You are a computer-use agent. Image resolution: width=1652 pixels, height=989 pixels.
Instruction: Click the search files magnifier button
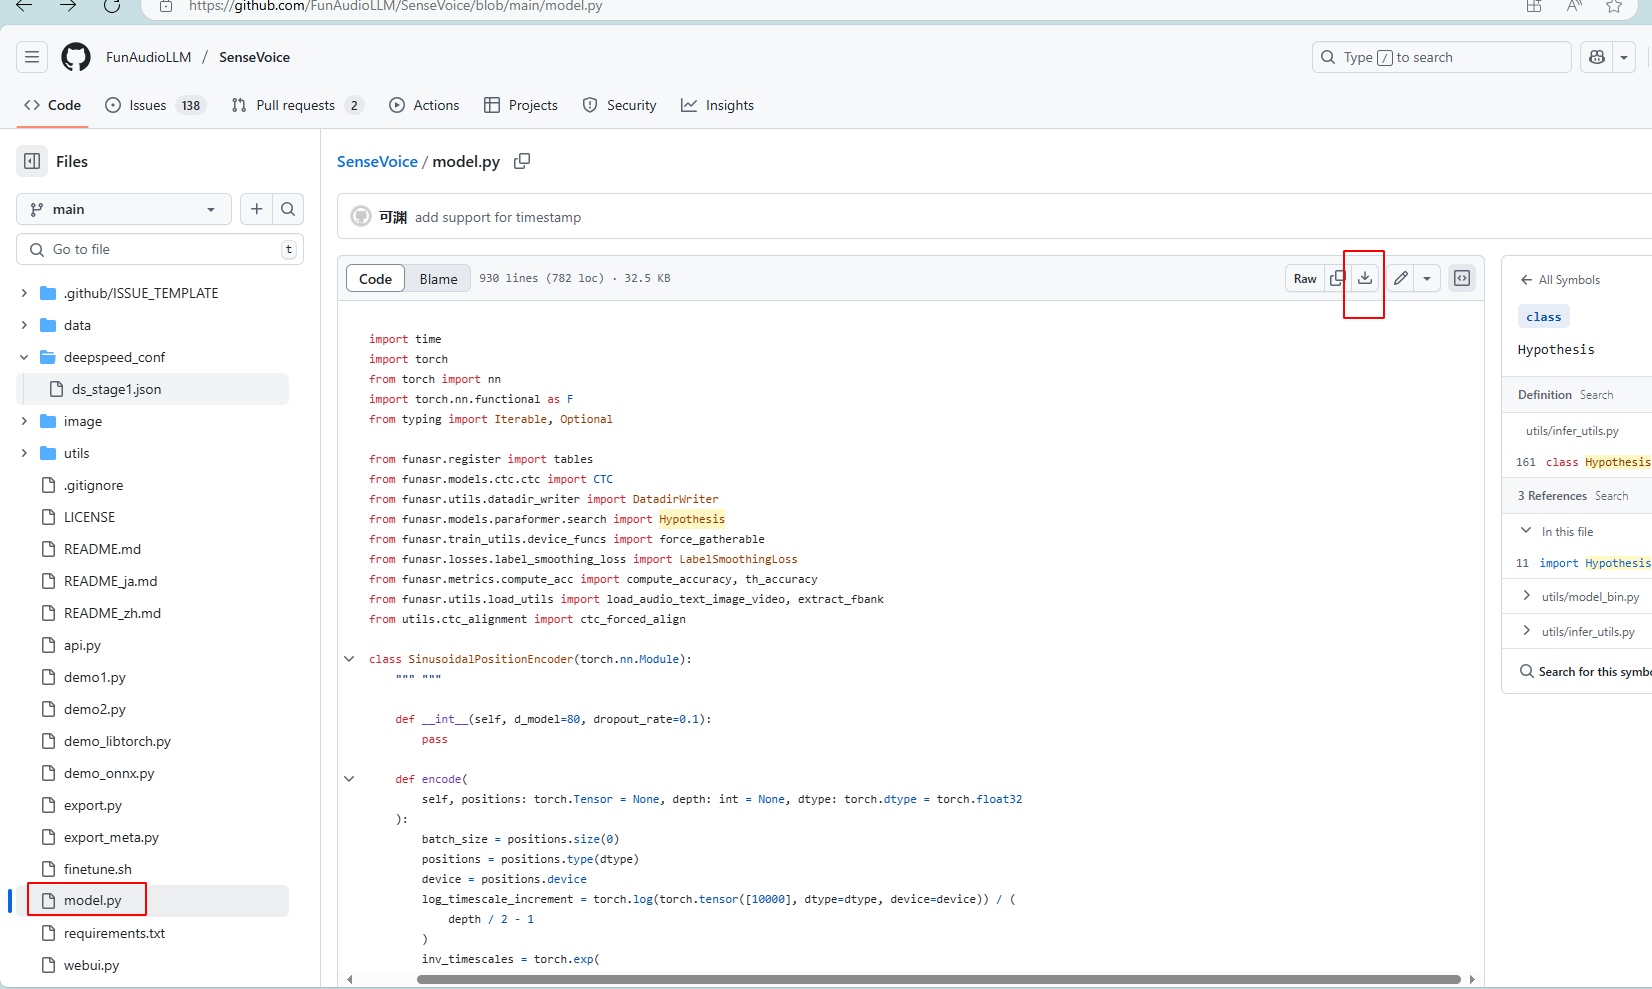point(288,209)
